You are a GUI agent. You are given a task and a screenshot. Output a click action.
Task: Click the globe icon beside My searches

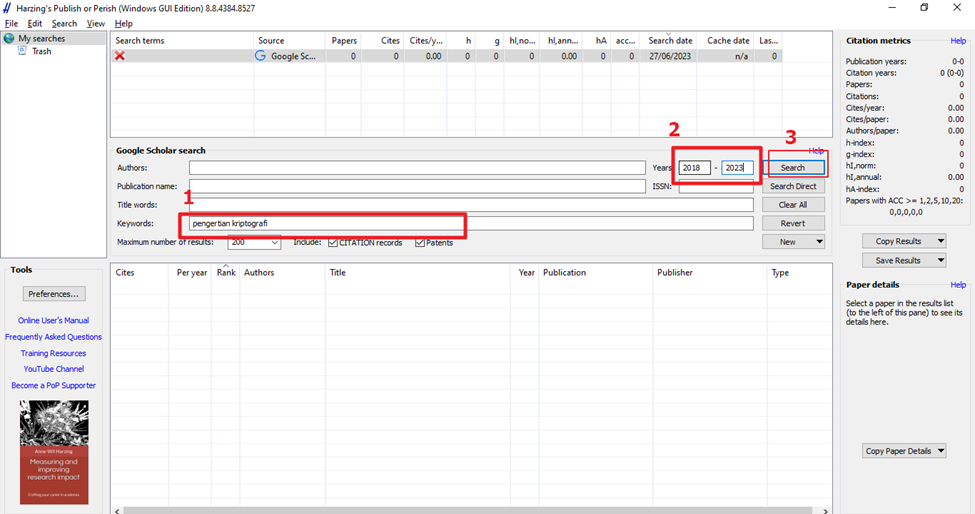9,39
